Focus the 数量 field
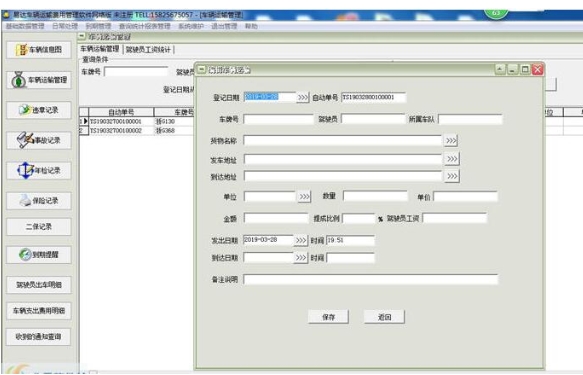This screenshot has height=375, width=583. (375, 196)
